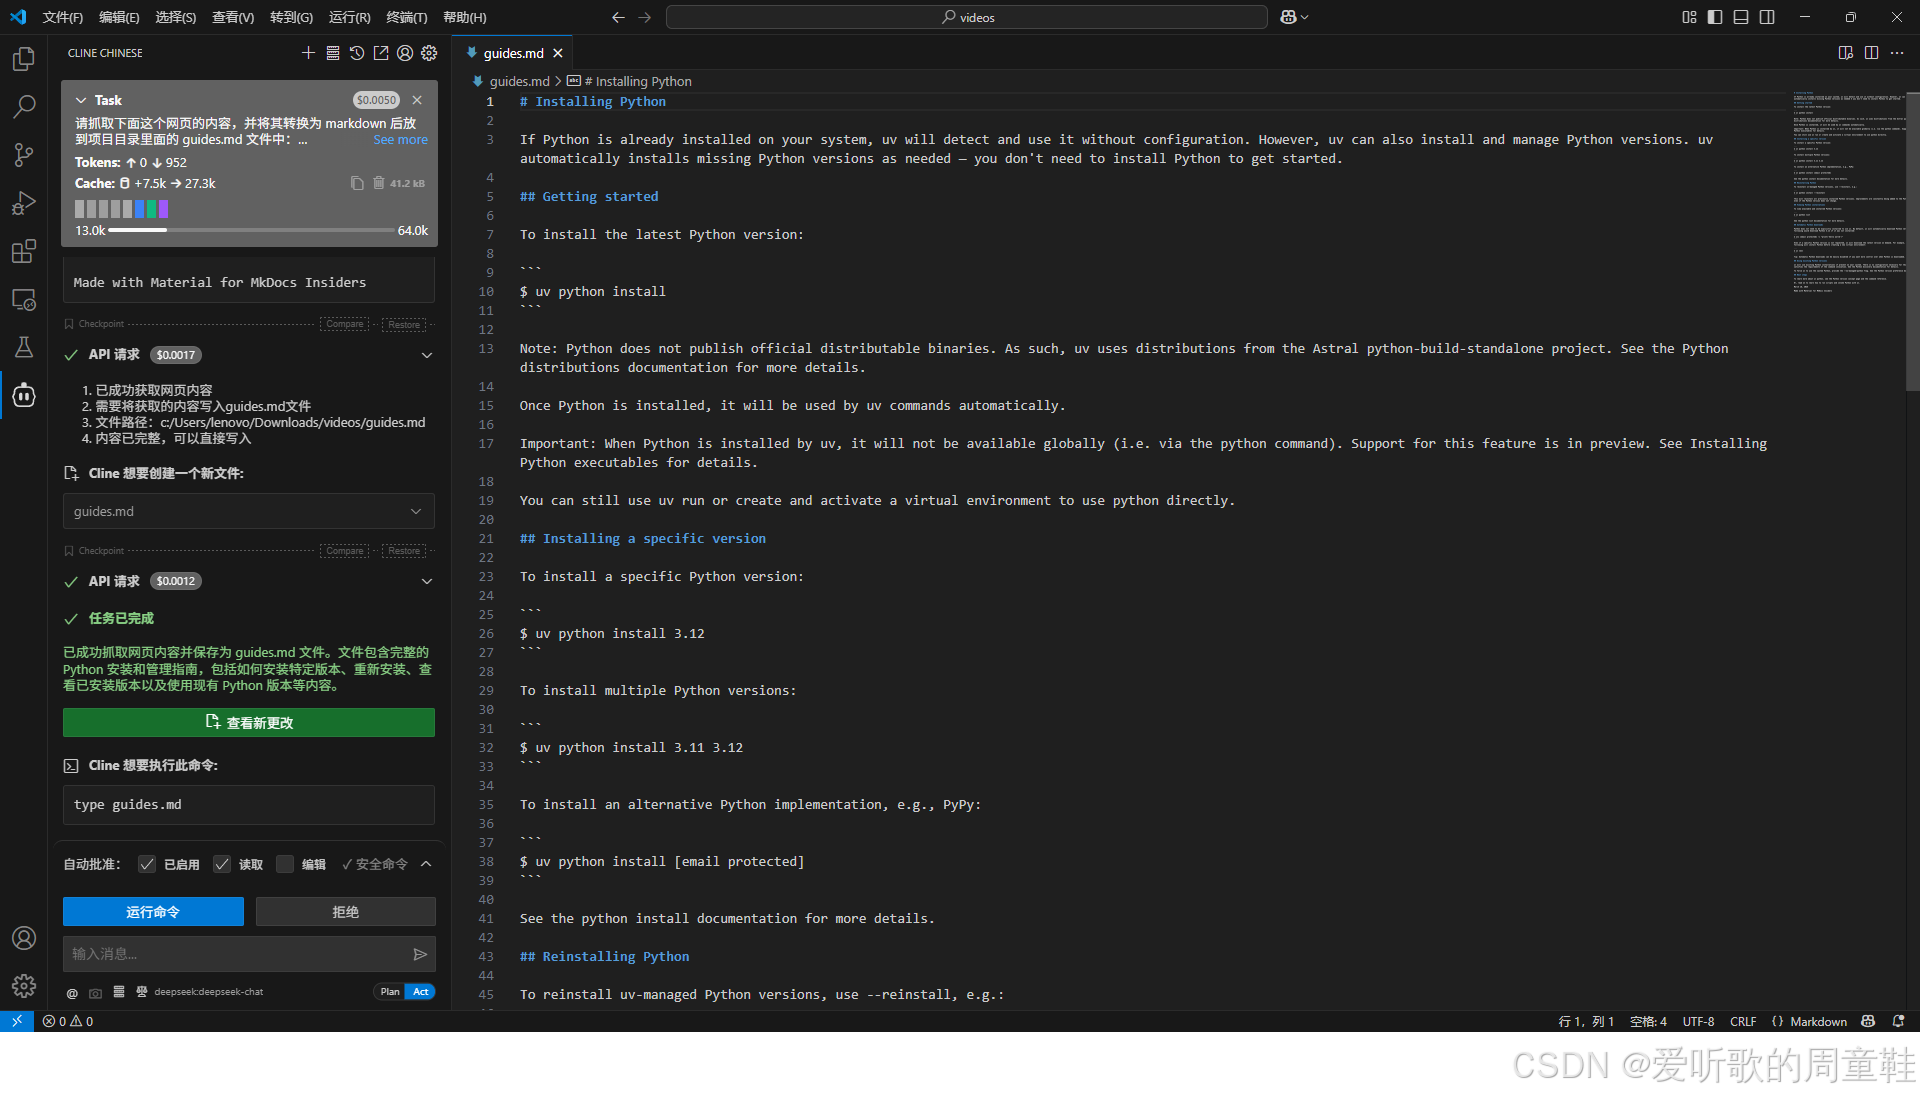Open Cline task history icon
This screenshot has width=1920, height=1097.
tap(357, 53)
